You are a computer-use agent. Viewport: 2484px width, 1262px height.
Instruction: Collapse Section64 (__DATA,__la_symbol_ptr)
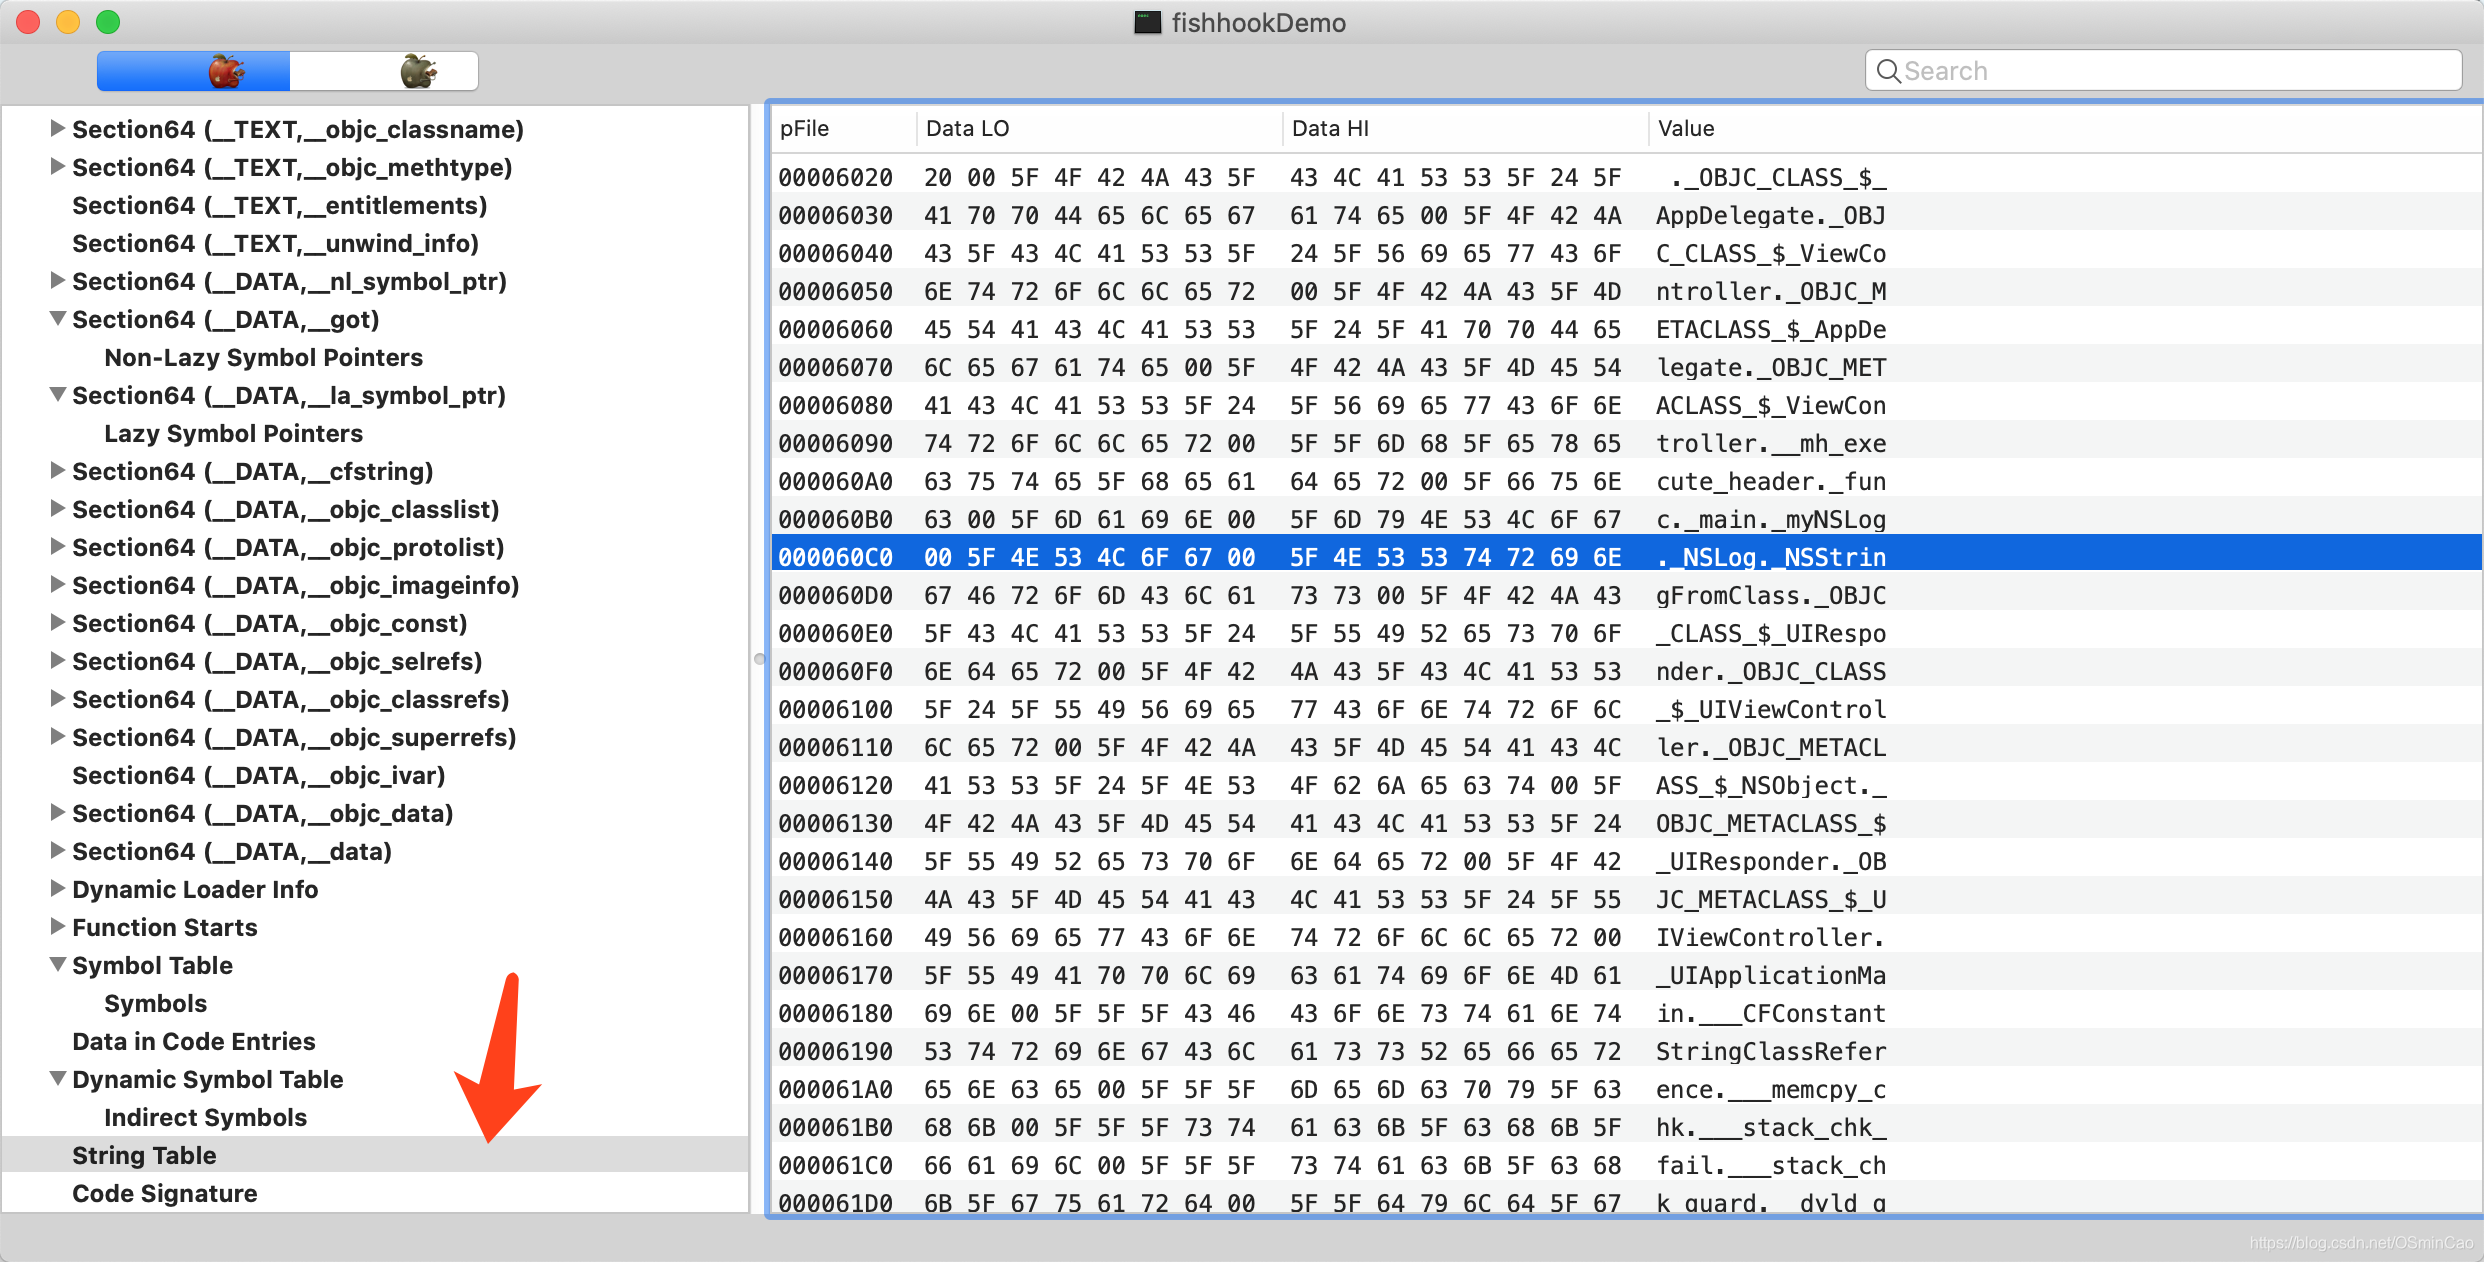click(58, 394)
